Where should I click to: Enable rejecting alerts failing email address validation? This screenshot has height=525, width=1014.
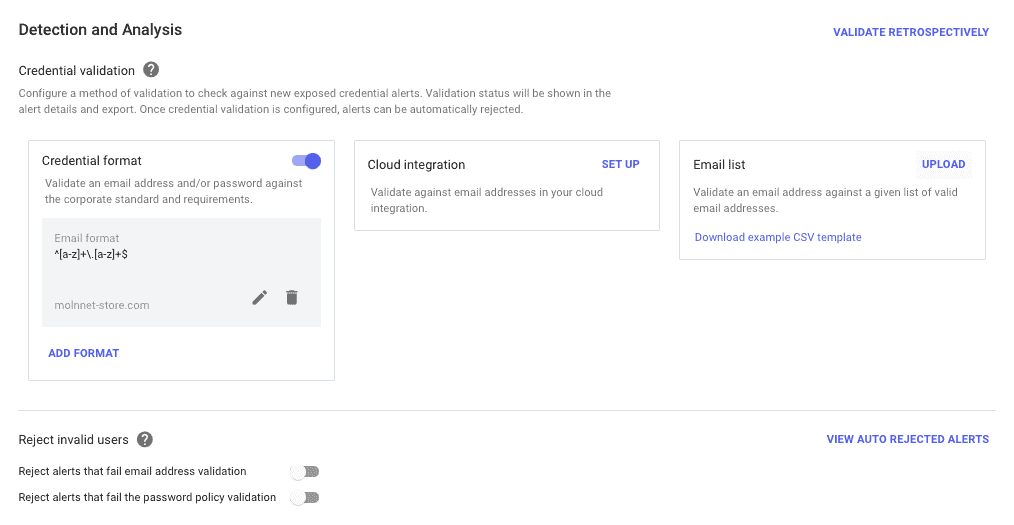pos(305,472)
